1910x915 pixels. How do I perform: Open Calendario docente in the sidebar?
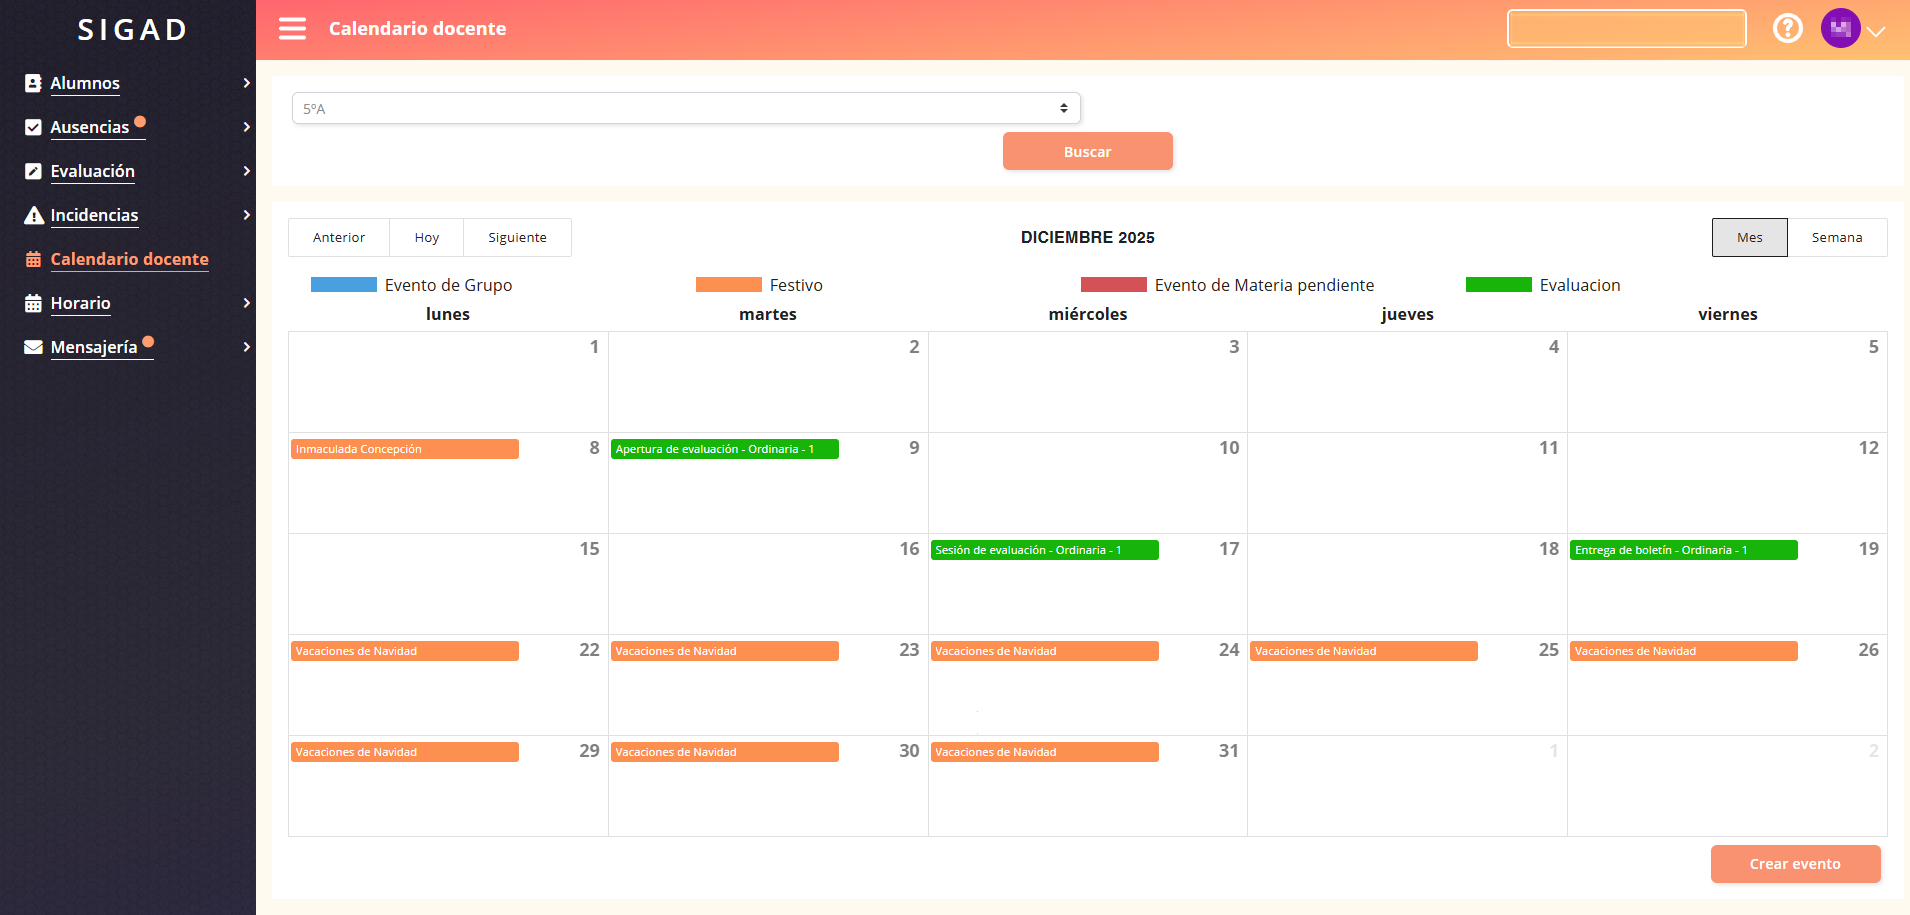[129, 260]
